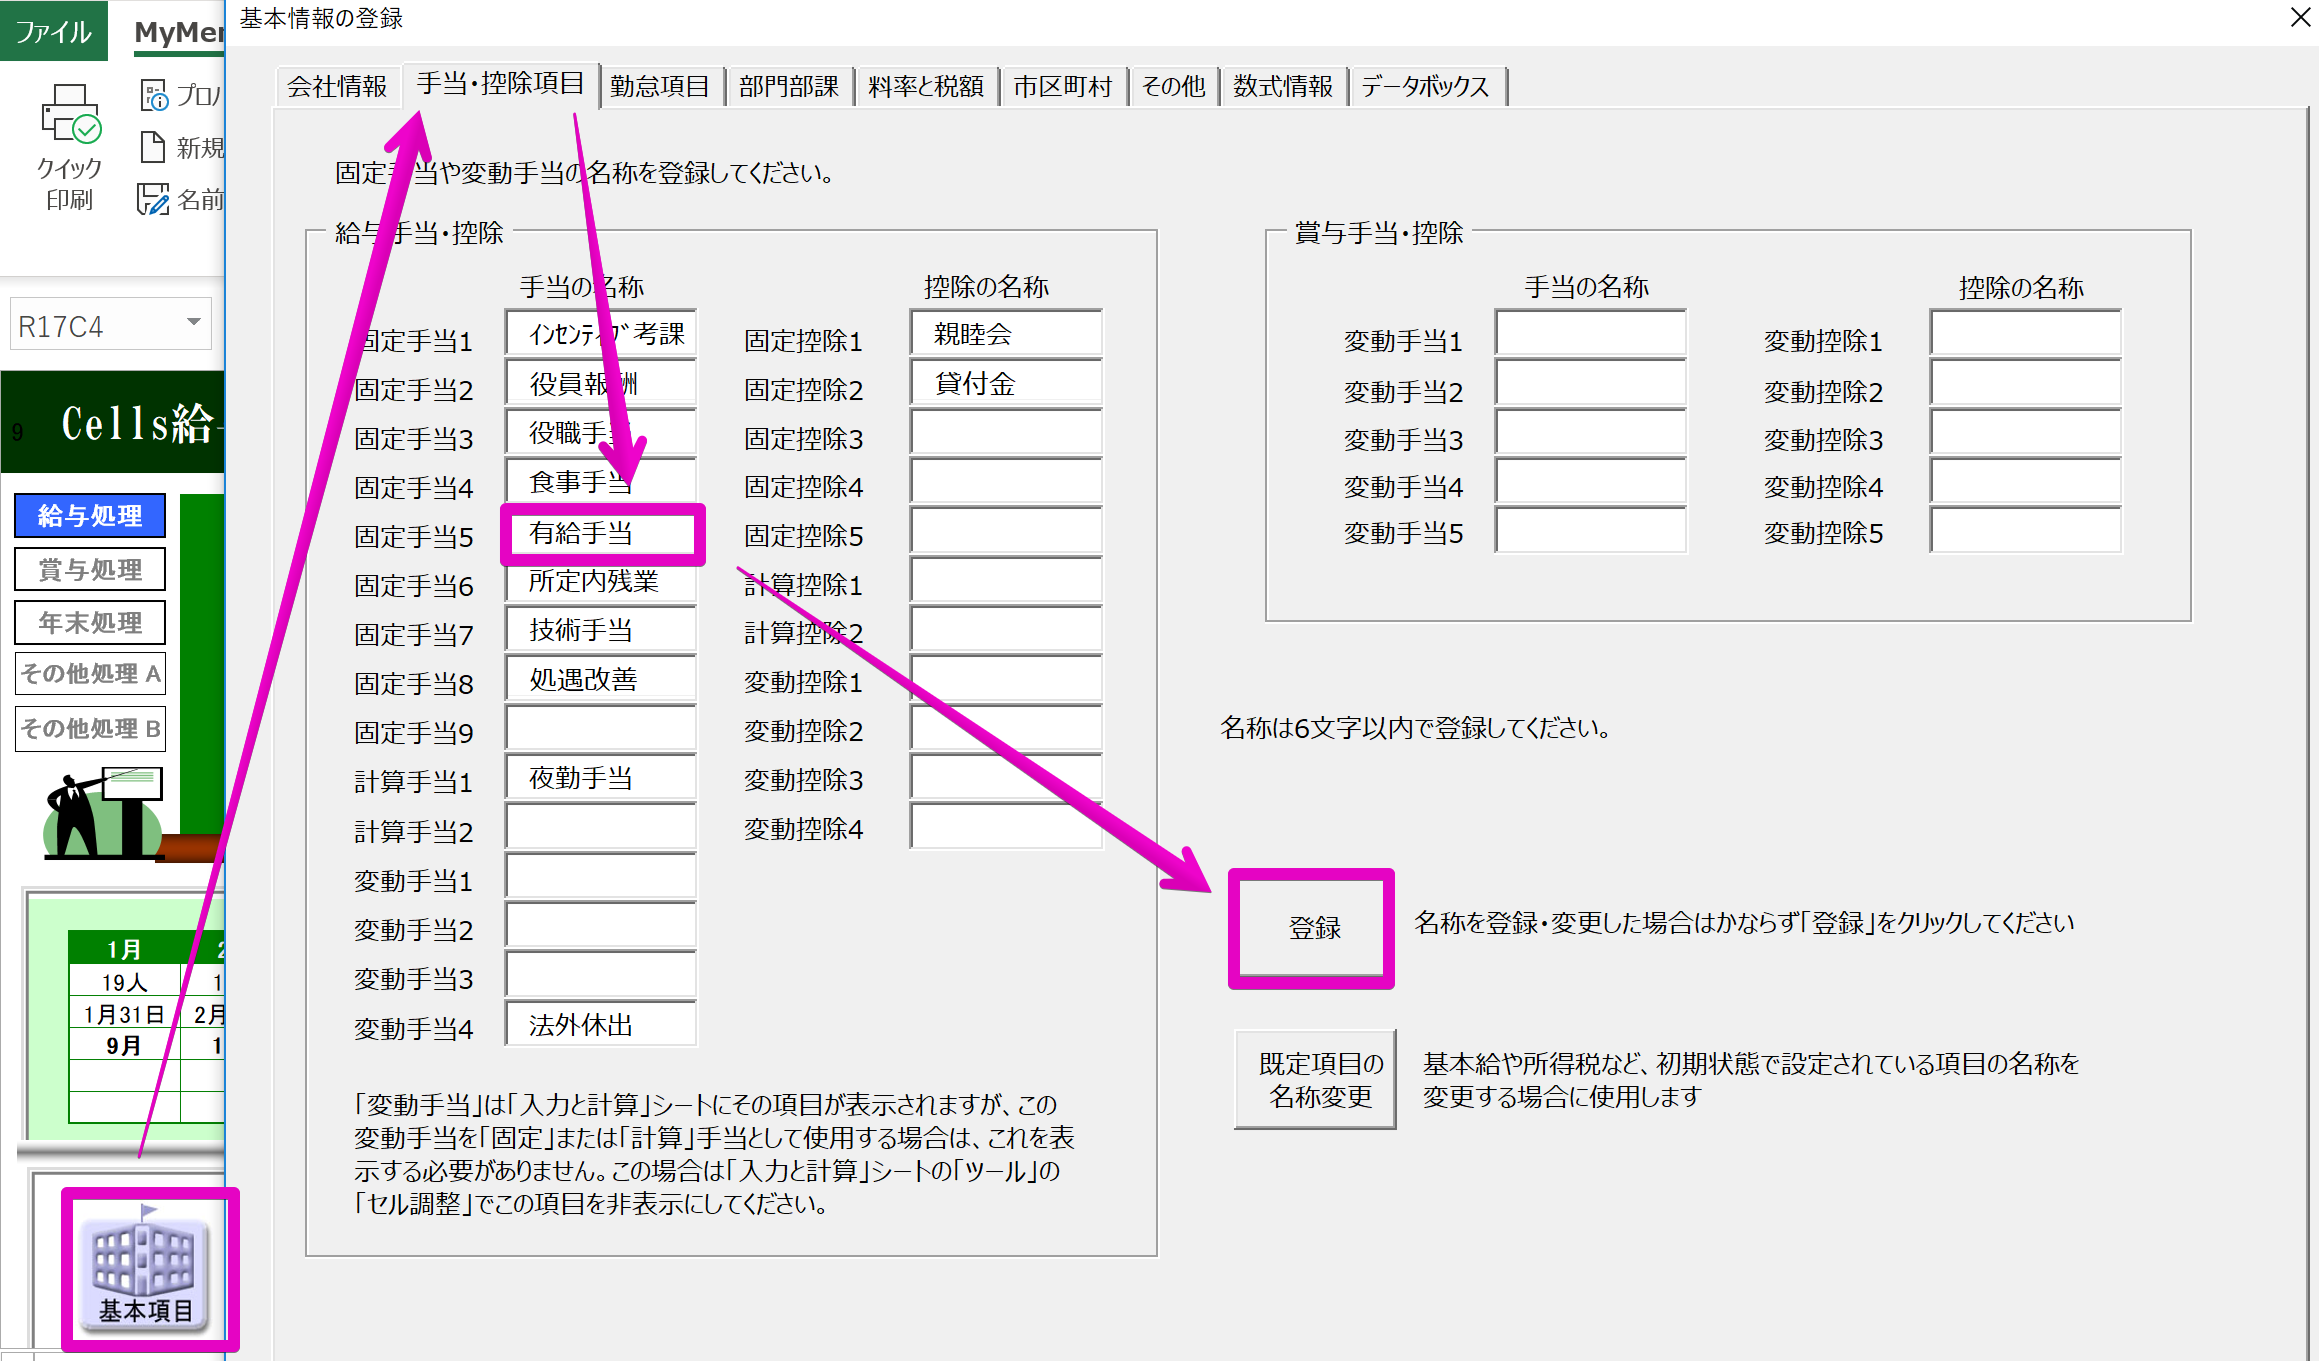This screenshot has width=2319, height=1361.
Task: Click the save-as (名前) icon
Action: coord(153,199)
